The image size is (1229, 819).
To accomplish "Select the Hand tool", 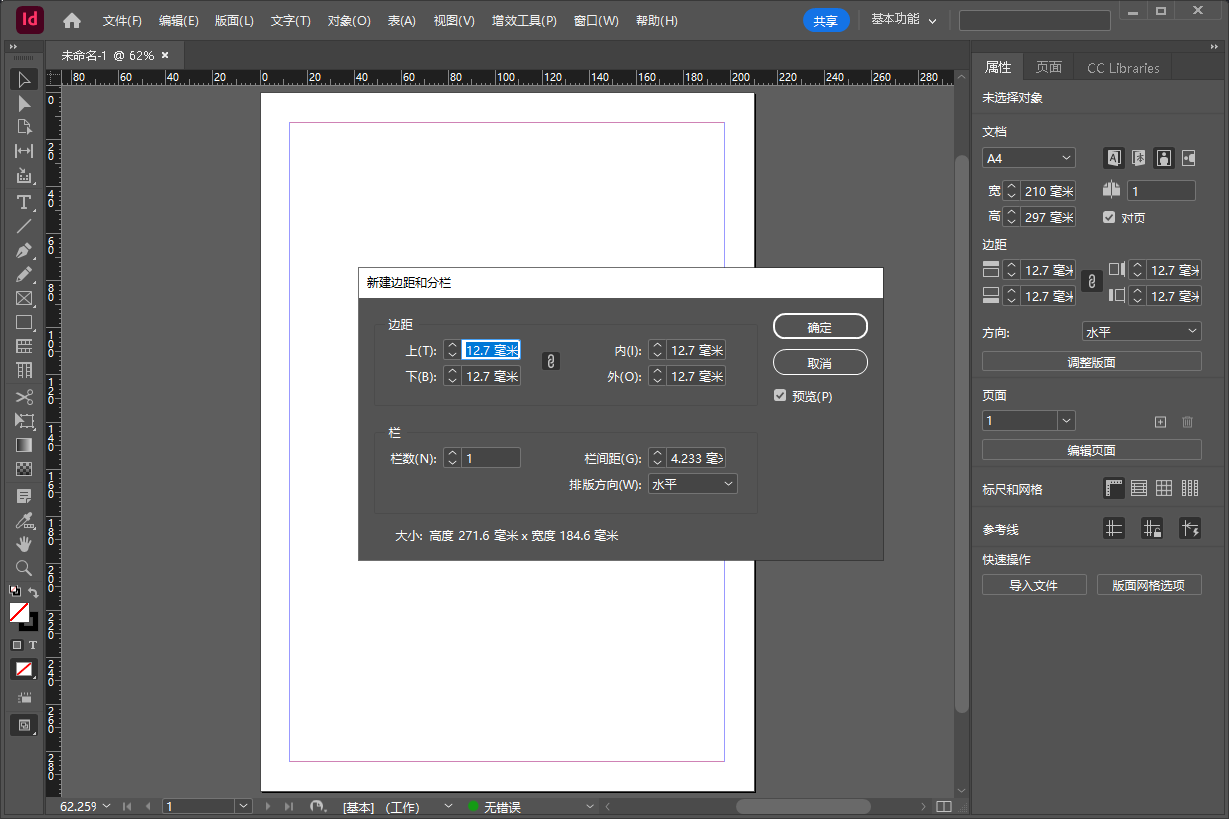I will point(24,543).
